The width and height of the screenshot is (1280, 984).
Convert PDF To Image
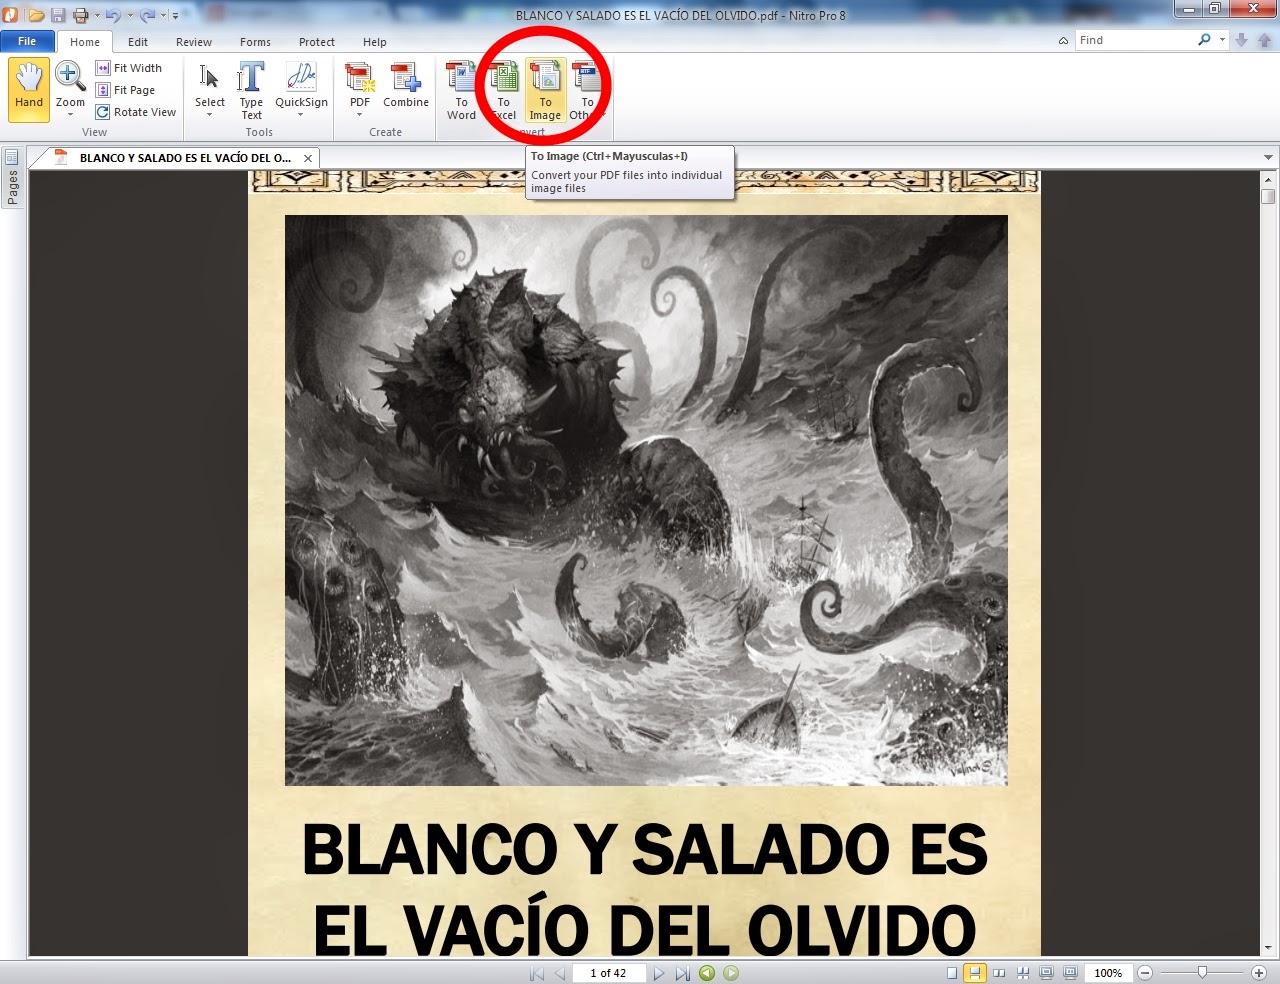point(545,90)
